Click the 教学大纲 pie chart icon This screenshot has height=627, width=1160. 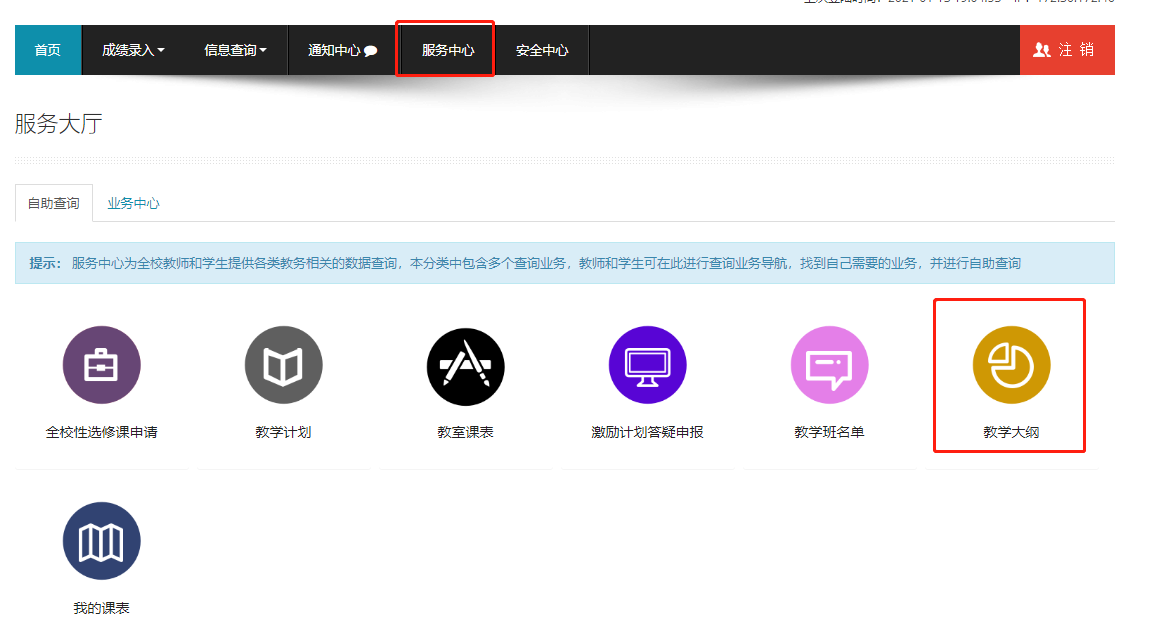pos(1011,365)
